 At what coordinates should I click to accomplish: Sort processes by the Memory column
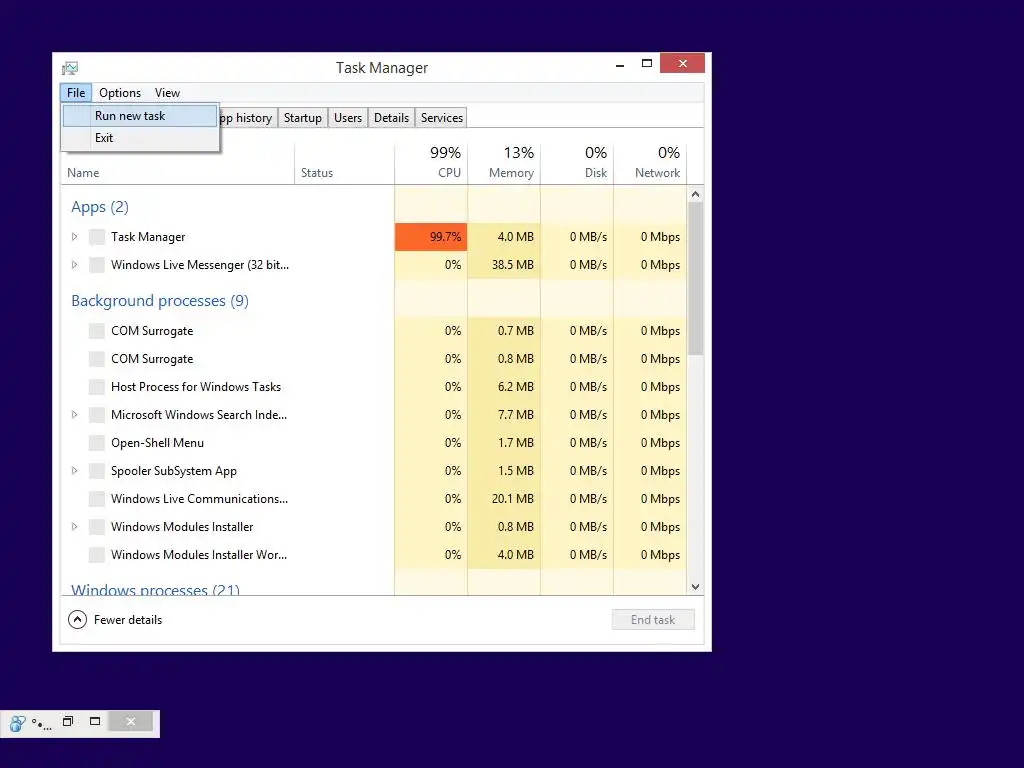504,163
